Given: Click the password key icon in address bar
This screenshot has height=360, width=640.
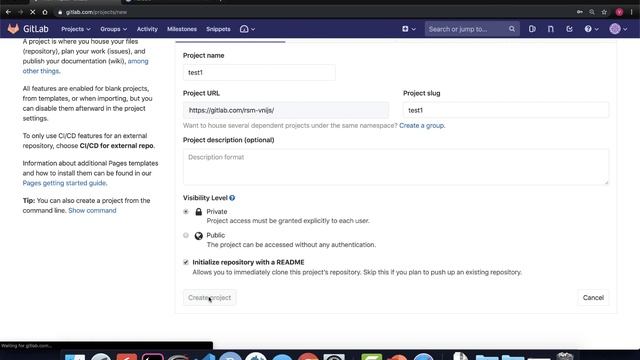Looking at the screenshot, I should (580, 12).
